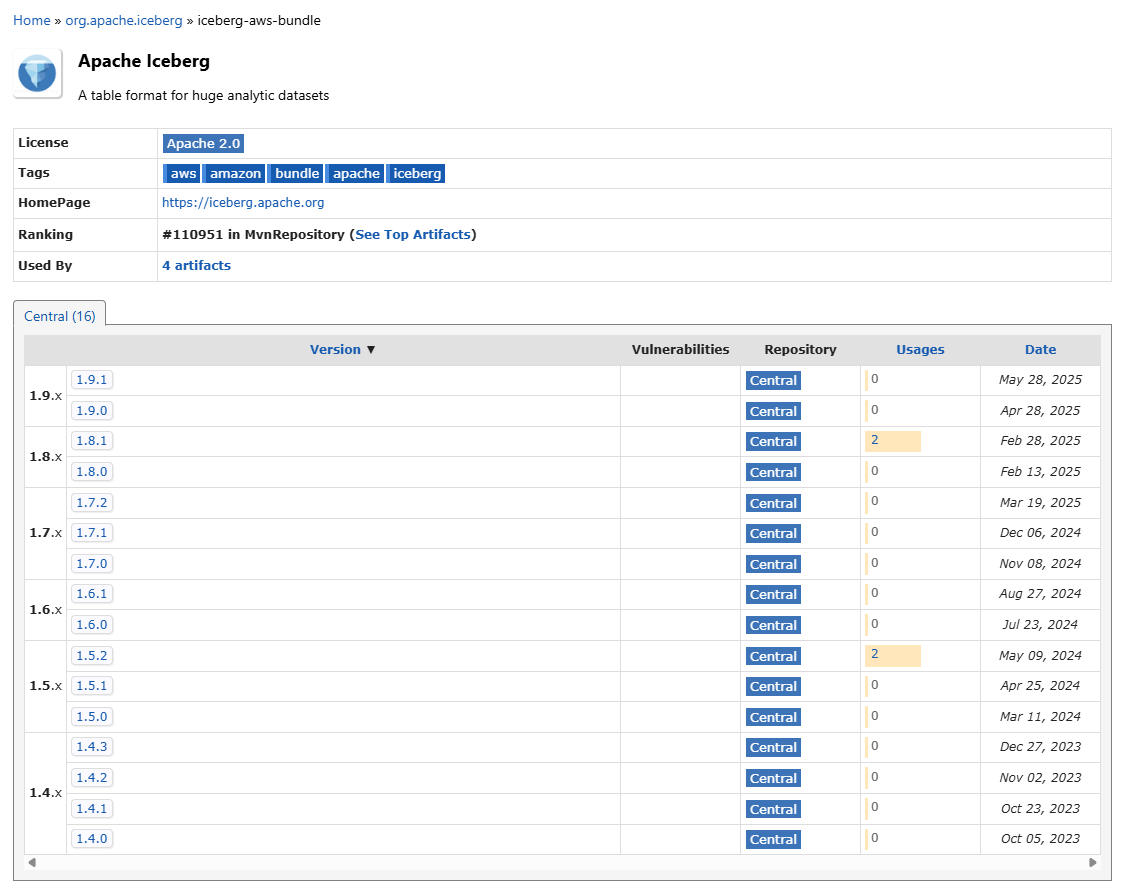The image size is (1125, 893).
Task: Click Central repository badge for 1.7.0
Action: click(773, 564)
